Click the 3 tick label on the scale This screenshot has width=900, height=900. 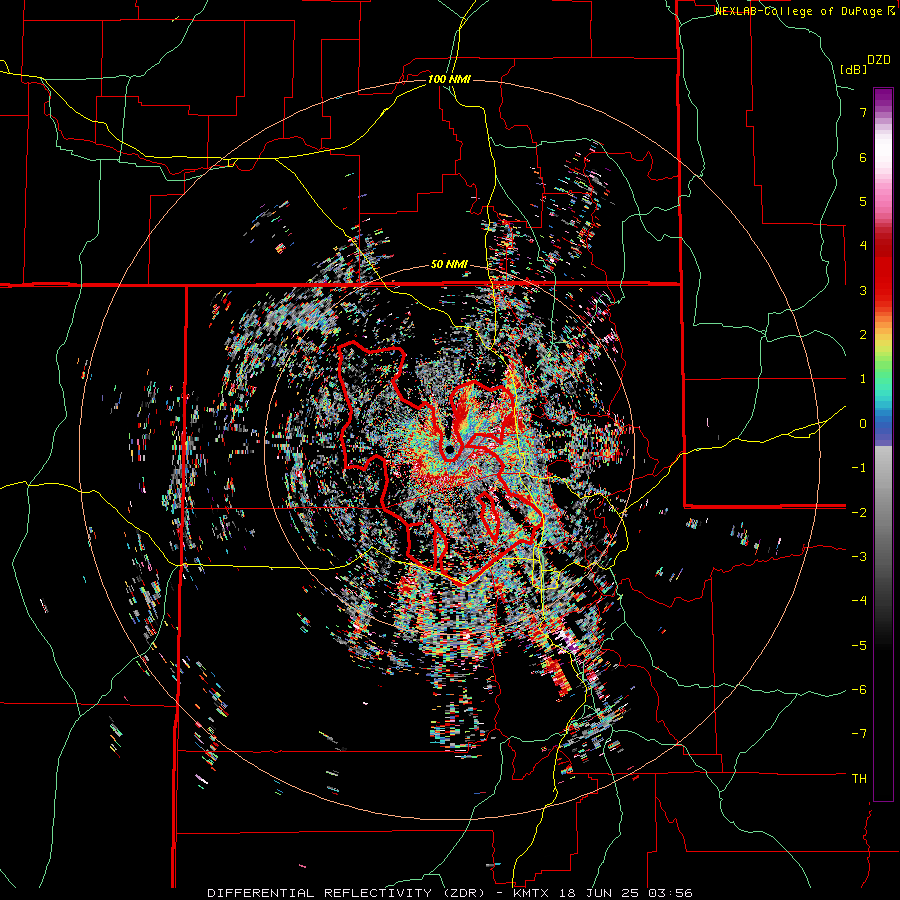pos(863,290)
